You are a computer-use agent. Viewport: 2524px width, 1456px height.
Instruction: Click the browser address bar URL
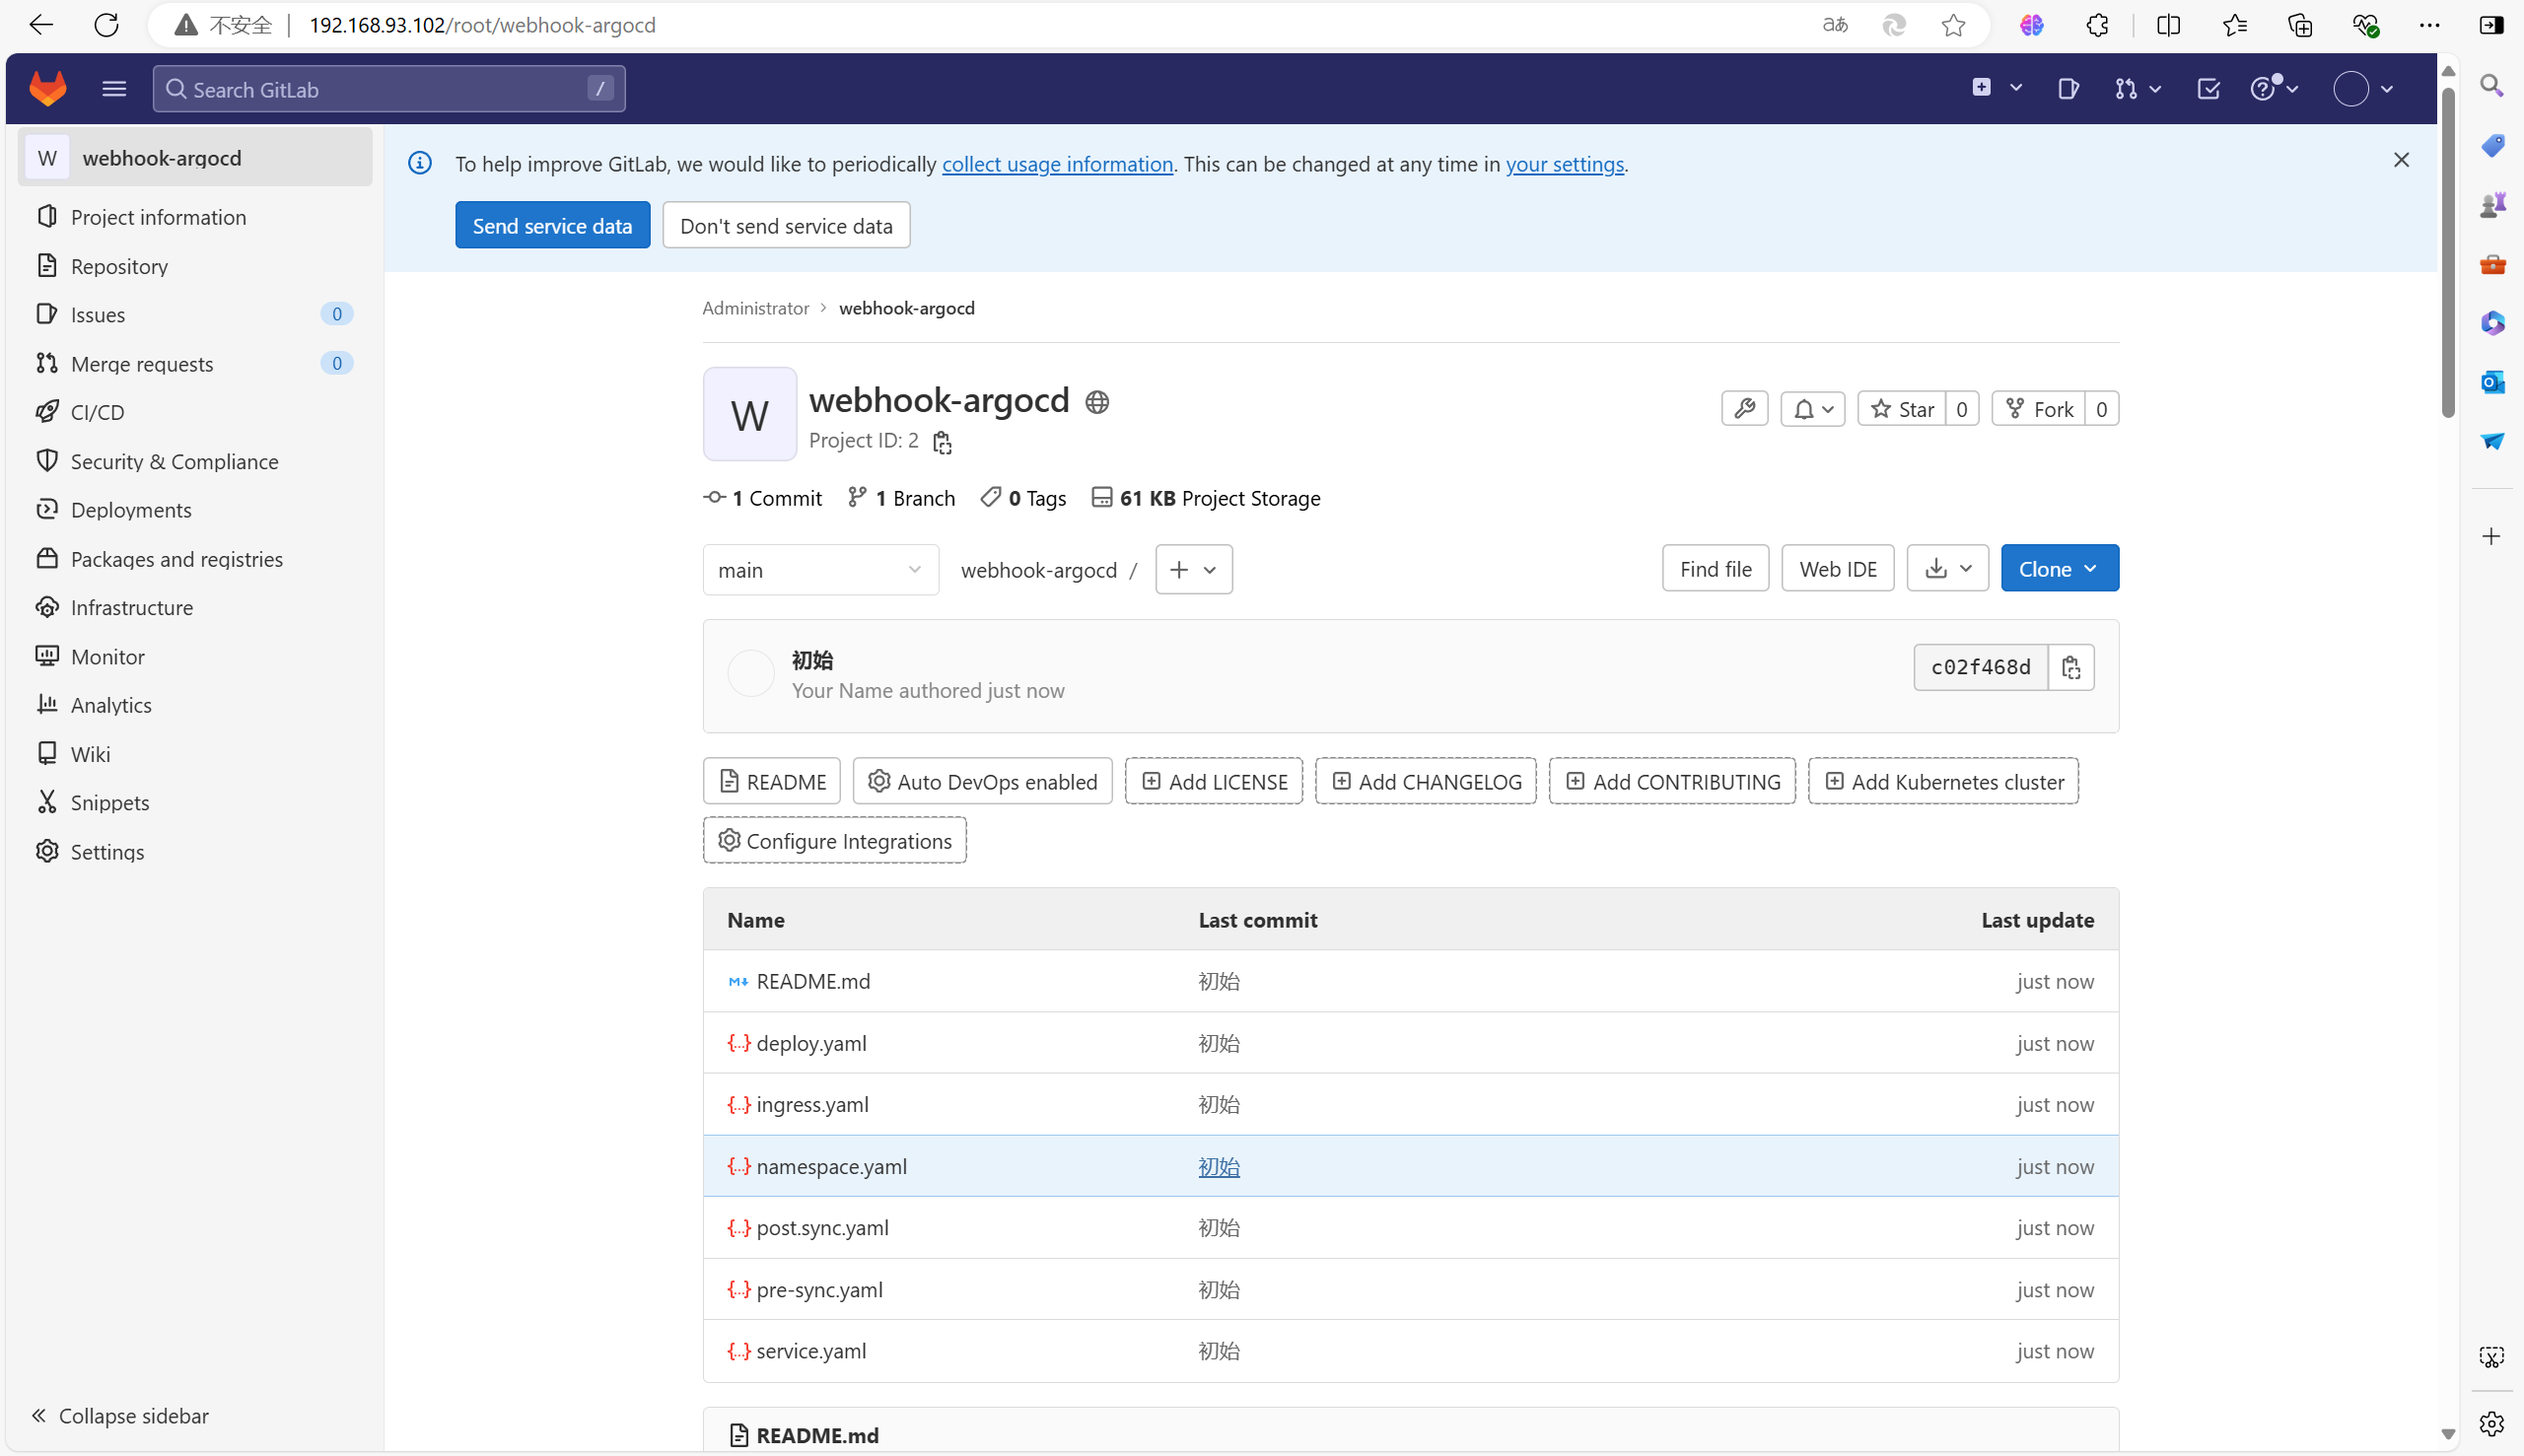click(482, 25)
